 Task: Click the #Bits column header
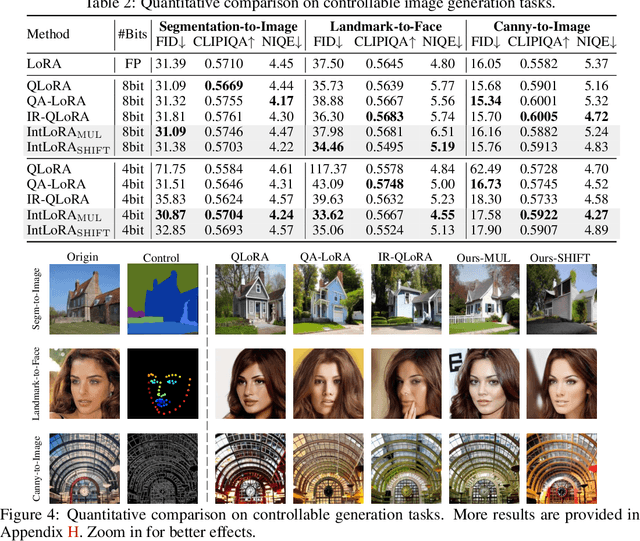[x=133, y=34]
